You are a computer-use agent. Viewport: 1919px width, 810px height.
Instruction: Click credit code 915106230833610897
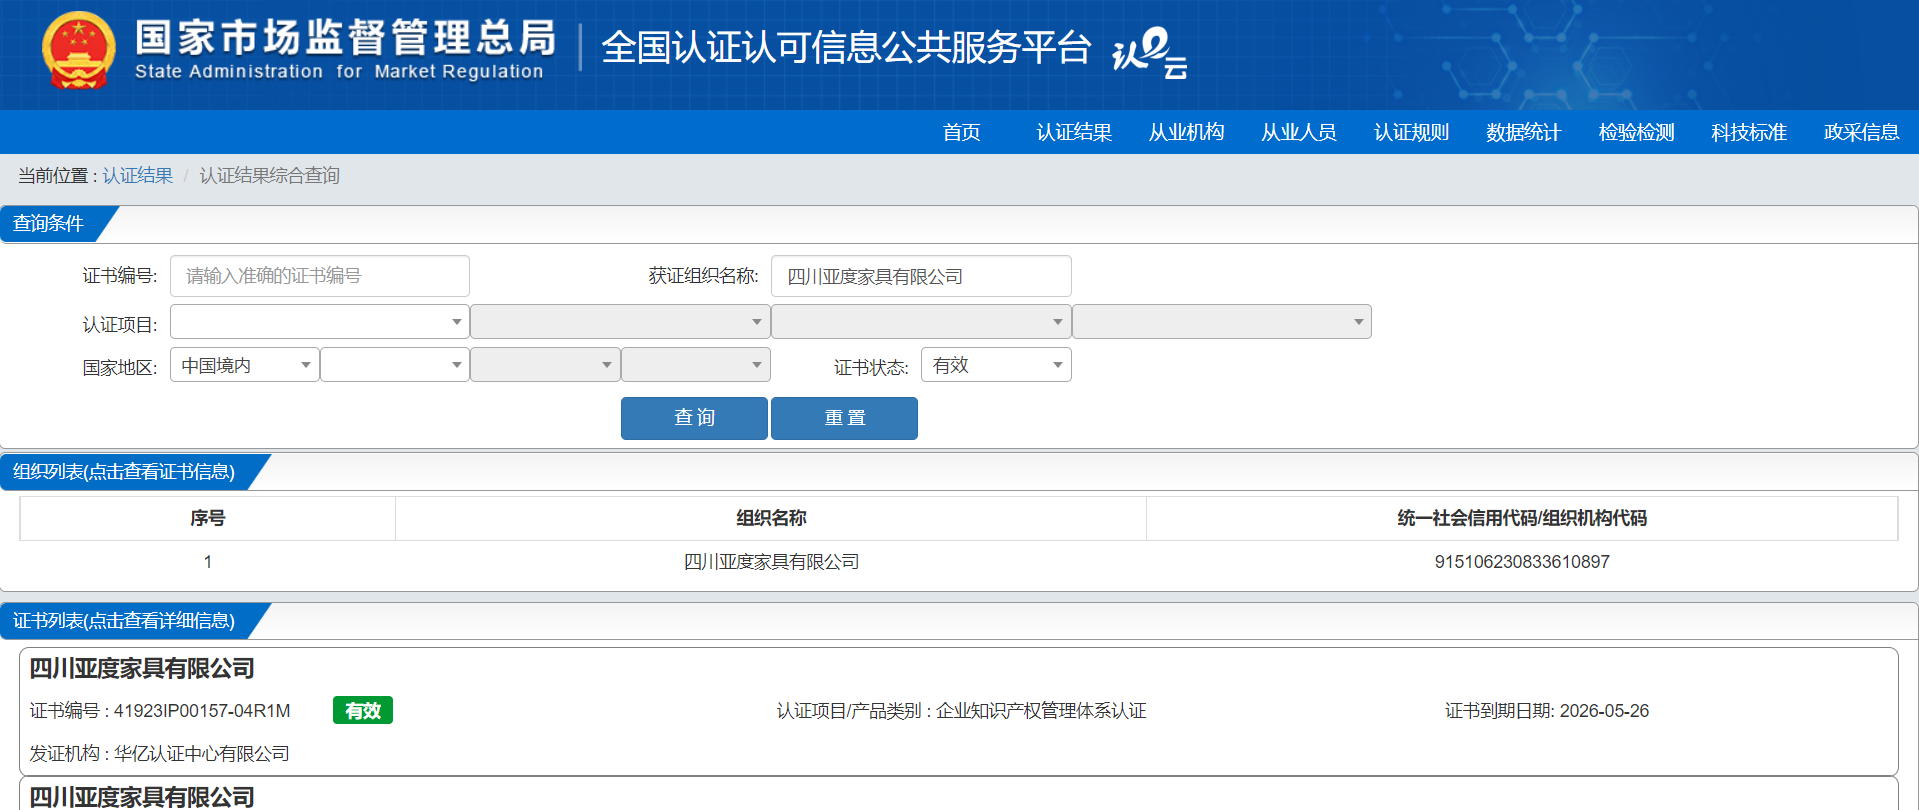1522,562
